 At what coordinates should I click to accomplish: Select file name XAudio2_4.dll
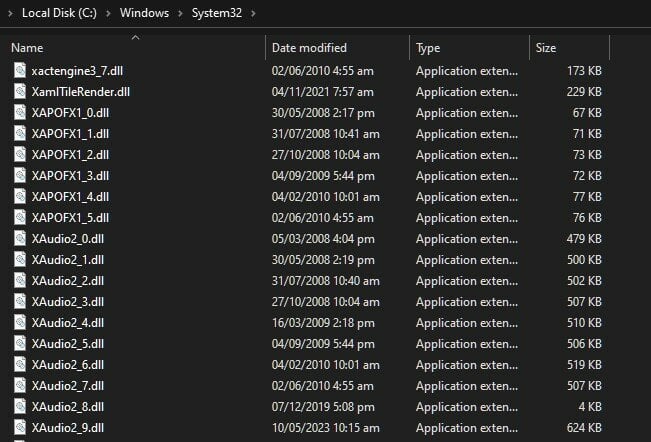[x=68, y=322]
